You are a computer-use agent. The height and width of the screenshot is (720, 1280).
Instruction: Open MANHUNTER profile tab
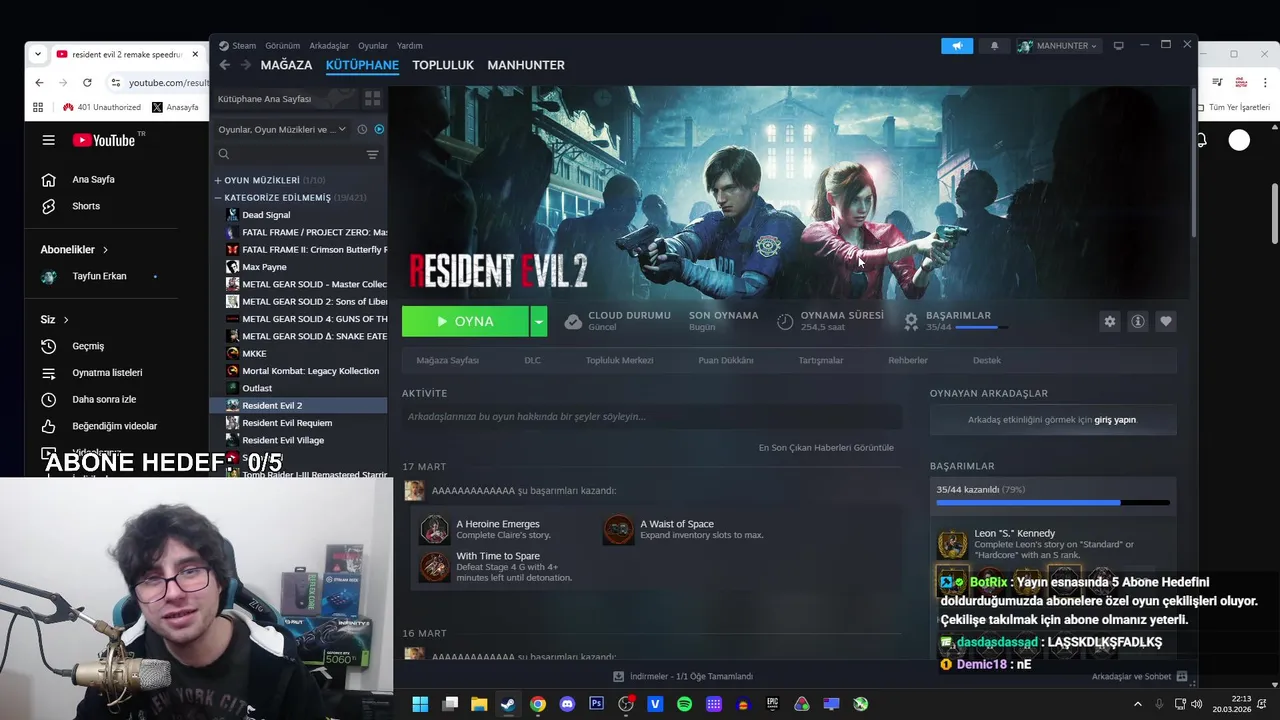(x=526, y=65)
